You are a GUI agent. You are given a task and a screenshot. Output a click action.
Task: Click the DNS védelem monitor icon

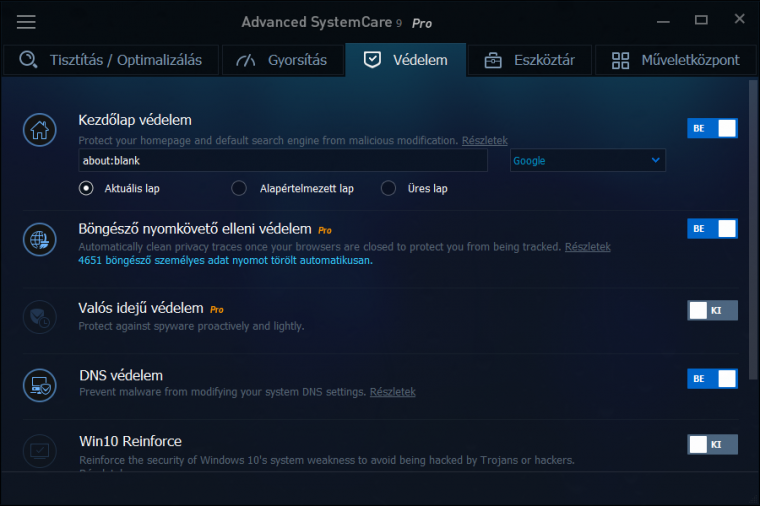click(40, 386)
